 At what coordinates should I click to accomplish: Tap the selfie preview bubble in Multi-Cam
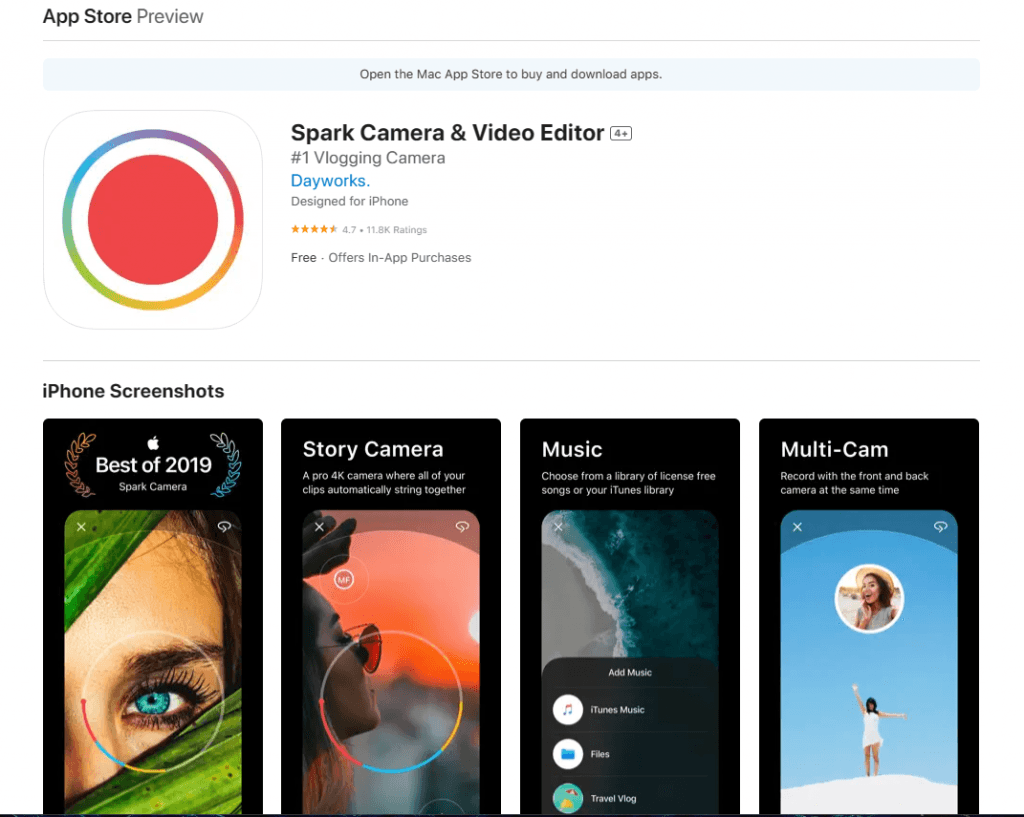click(x=868, y=600)
